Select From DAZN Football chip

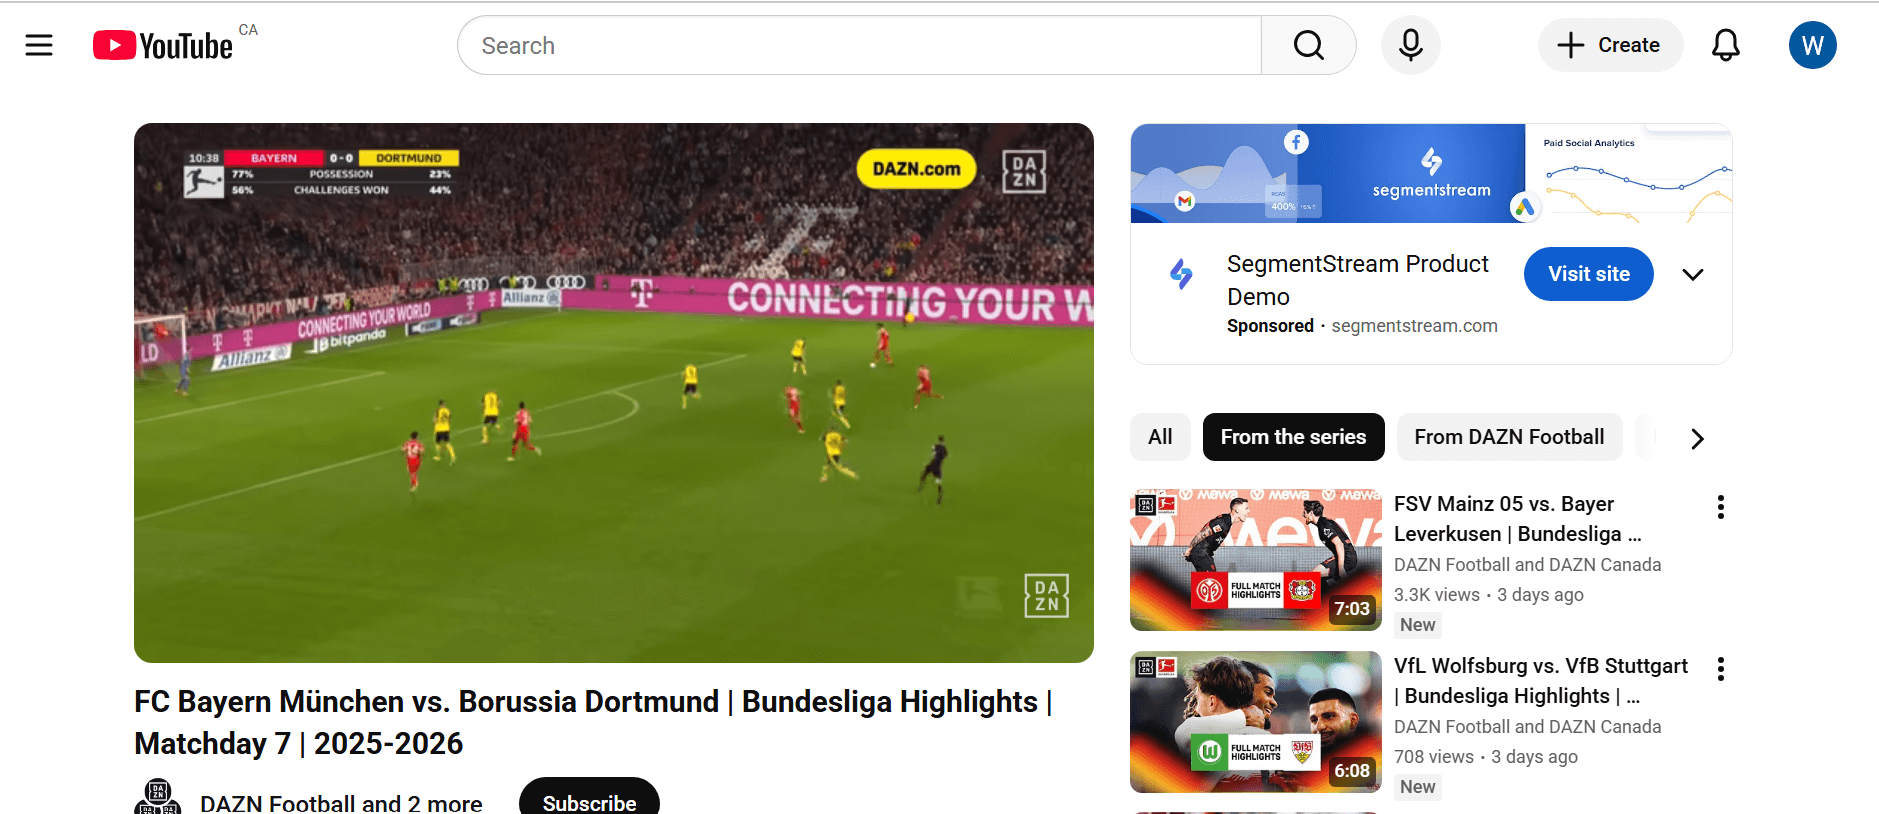click(x=1508, y=437)
